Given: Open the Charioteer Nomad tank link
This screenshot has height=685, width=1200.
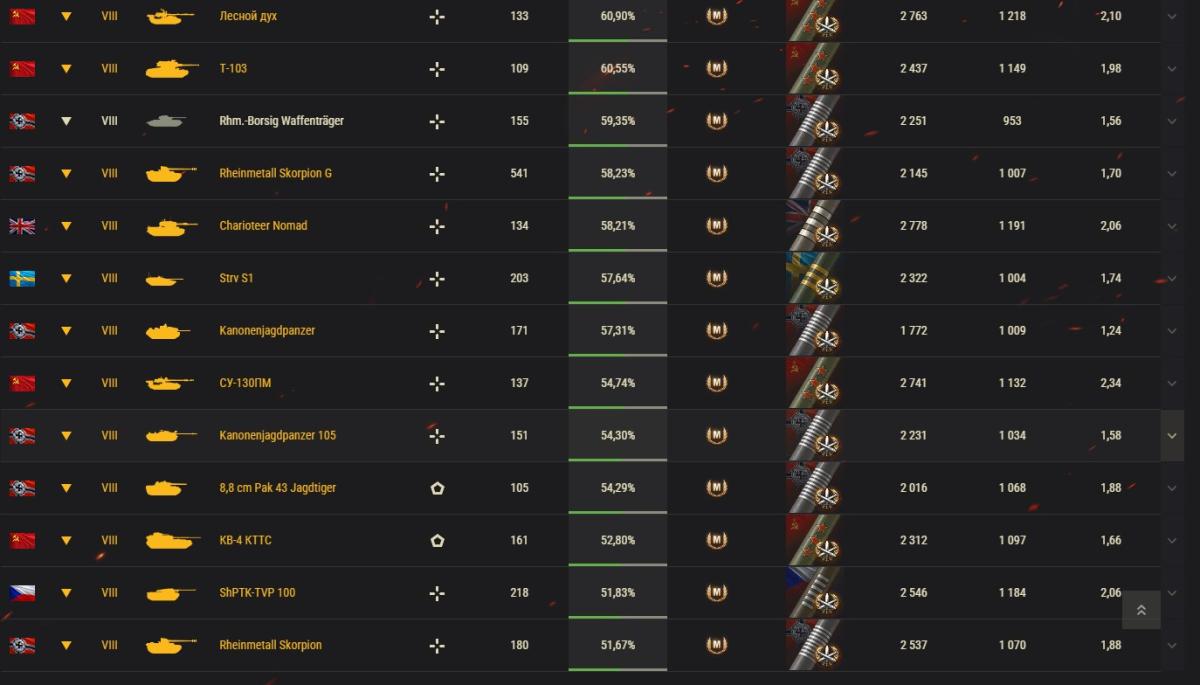Looking at the screenshot, I should tap(263, 226).
